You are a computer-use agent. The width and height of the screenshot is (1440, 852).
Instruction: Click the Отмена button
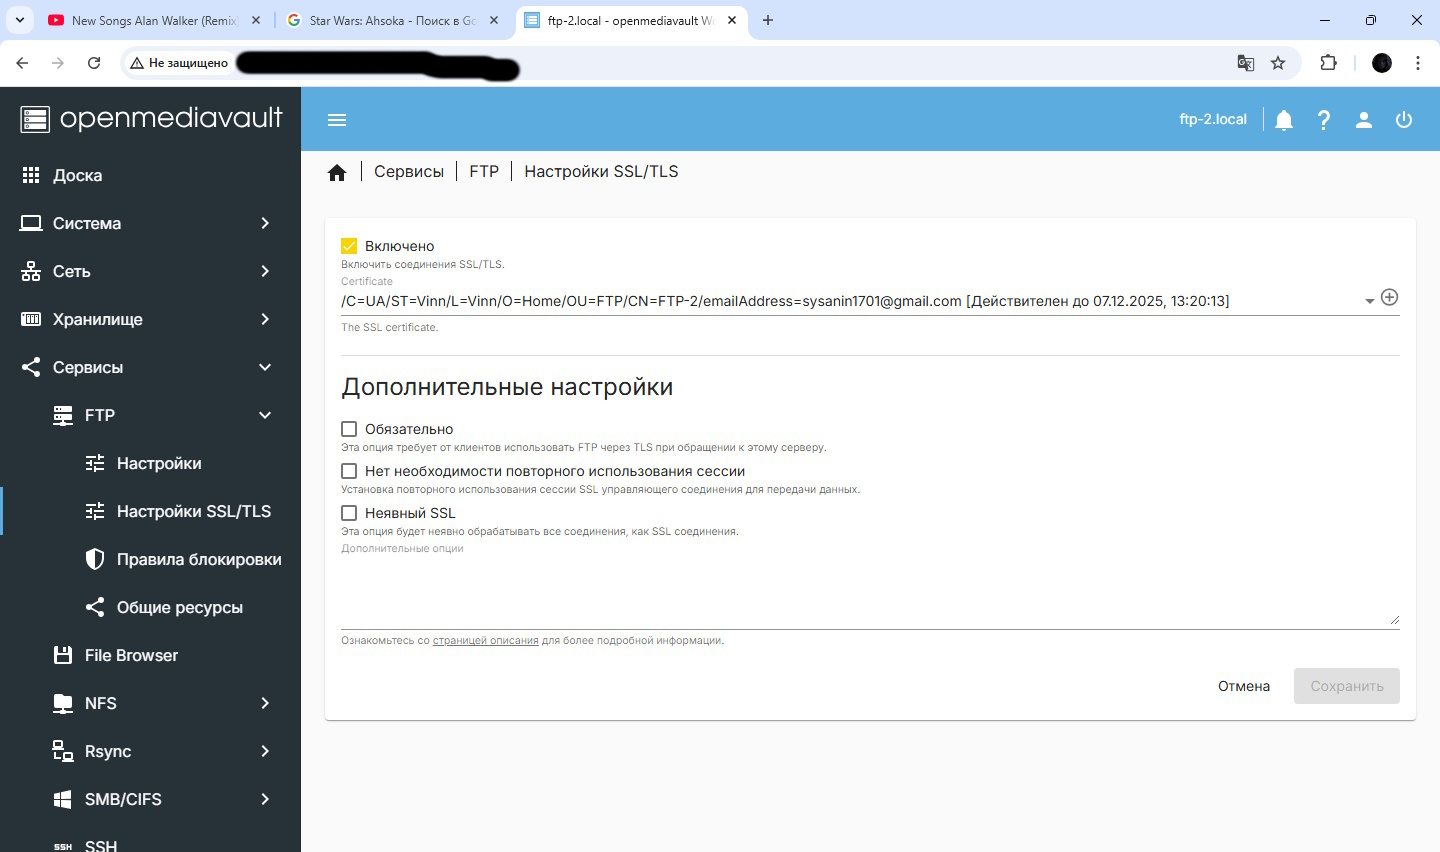(1243, 686)
